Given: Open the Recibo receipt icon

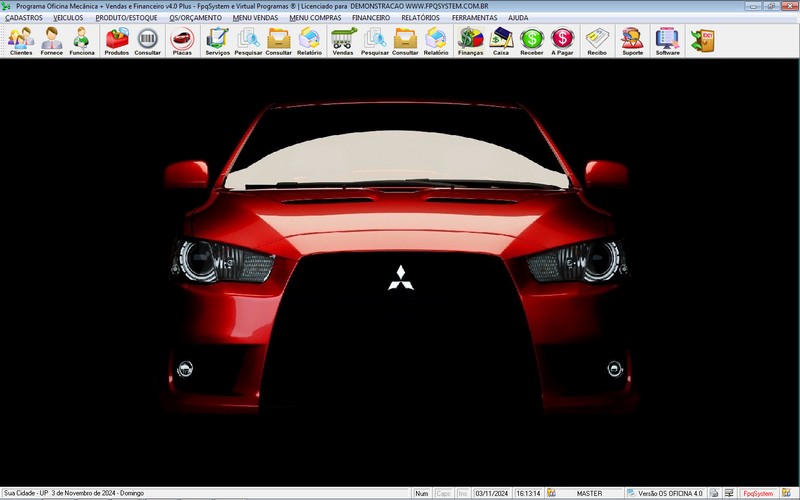Looking at the screenshot, I should (x=597, y=40).
